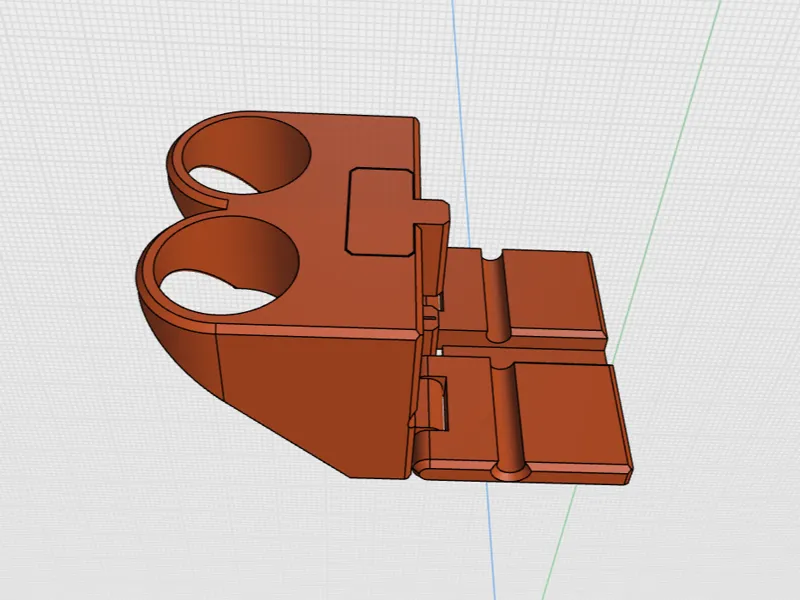Click the cylindrical groove on the lower clip plate

(508, 418)
